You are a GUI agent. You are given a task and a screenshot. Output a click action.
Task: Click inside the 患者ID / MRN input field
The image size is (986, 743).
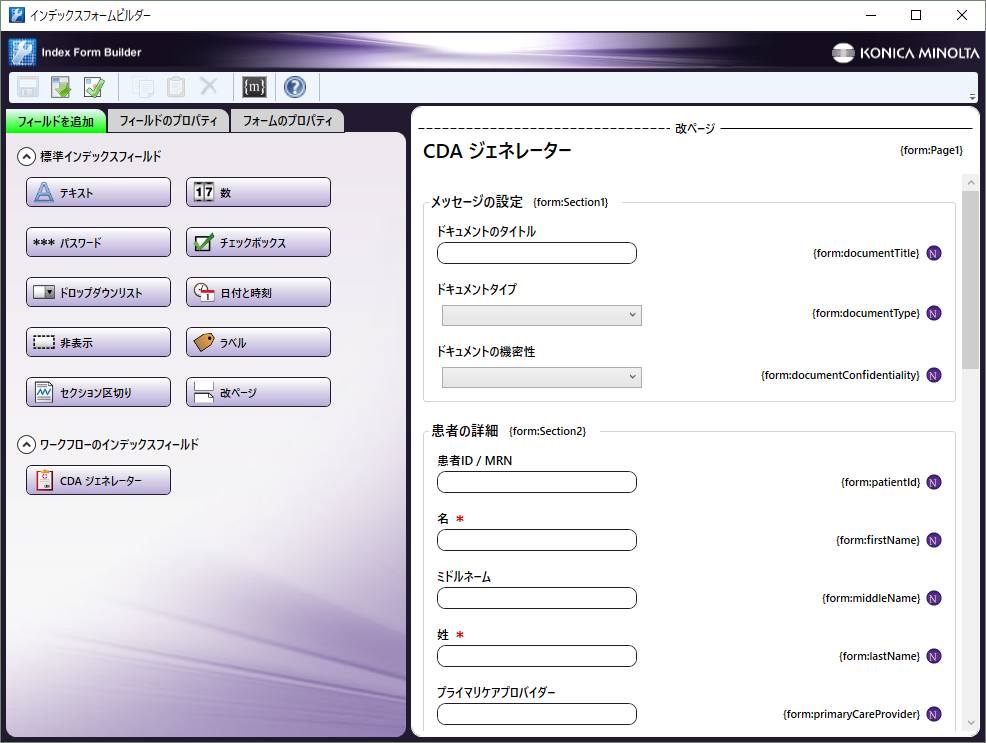[536, 482]
